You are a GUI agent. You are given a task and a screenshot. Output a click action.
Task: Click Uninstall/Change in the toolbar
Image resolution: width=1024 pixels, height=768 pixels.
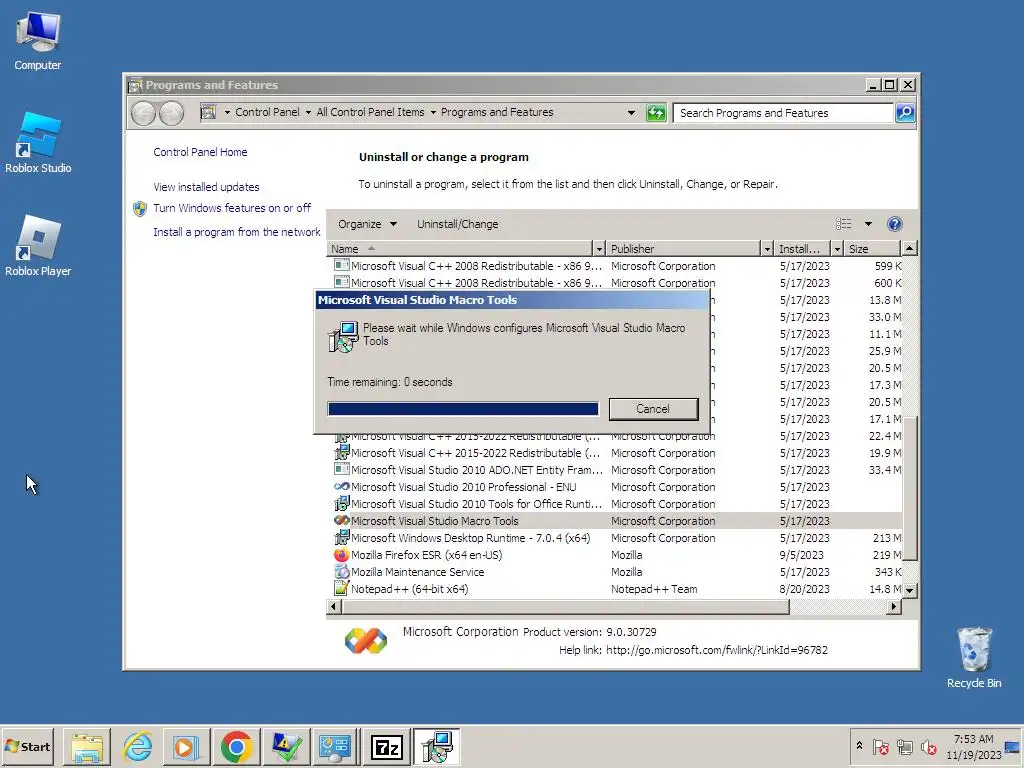[457, 224]
